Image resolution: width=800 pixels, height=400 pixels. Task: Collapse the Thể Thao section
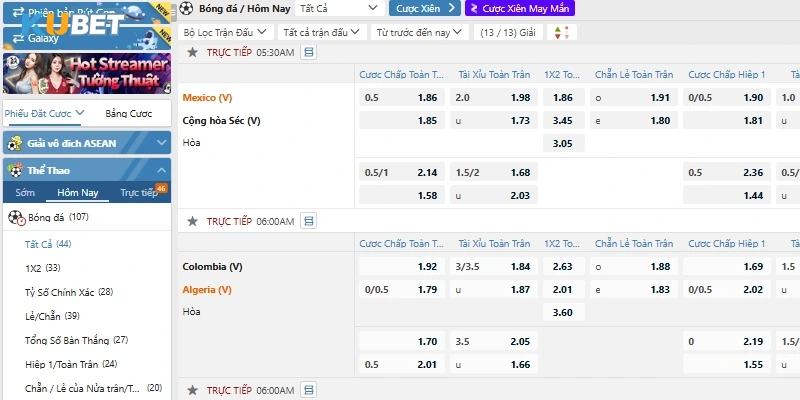click(162, 170)
